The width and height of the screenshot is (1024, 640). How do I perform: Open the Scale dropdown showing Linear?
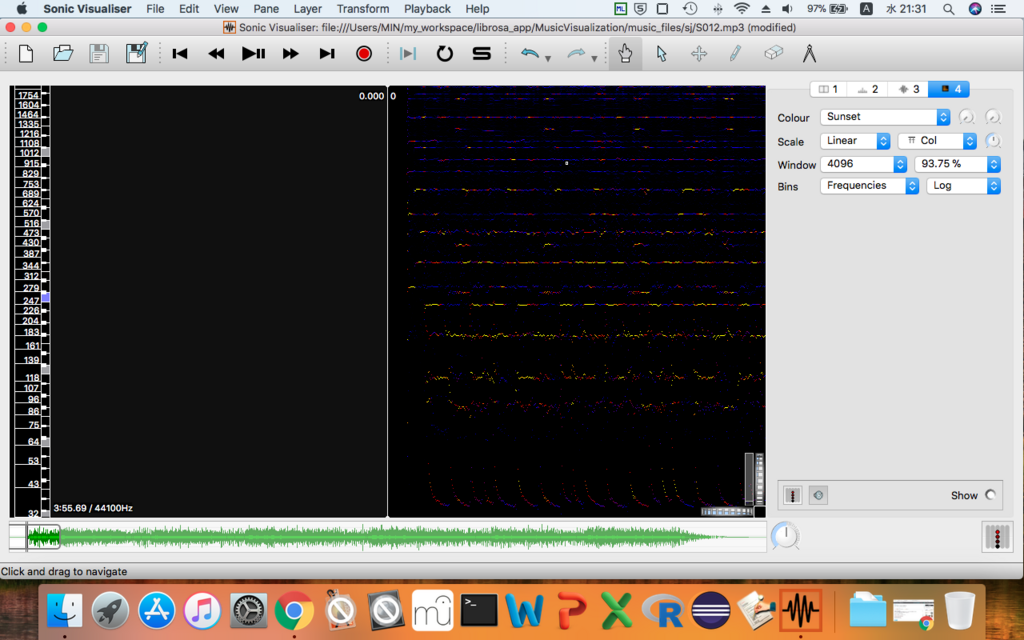855,140
